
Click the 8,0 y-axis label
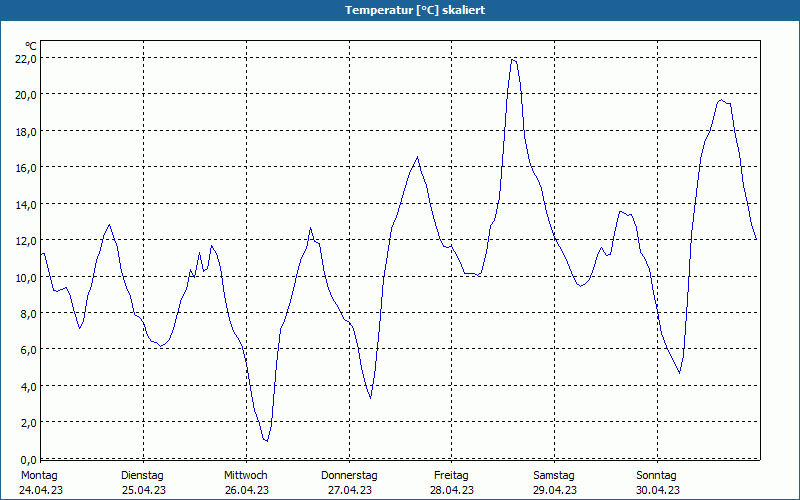point(28,314)
